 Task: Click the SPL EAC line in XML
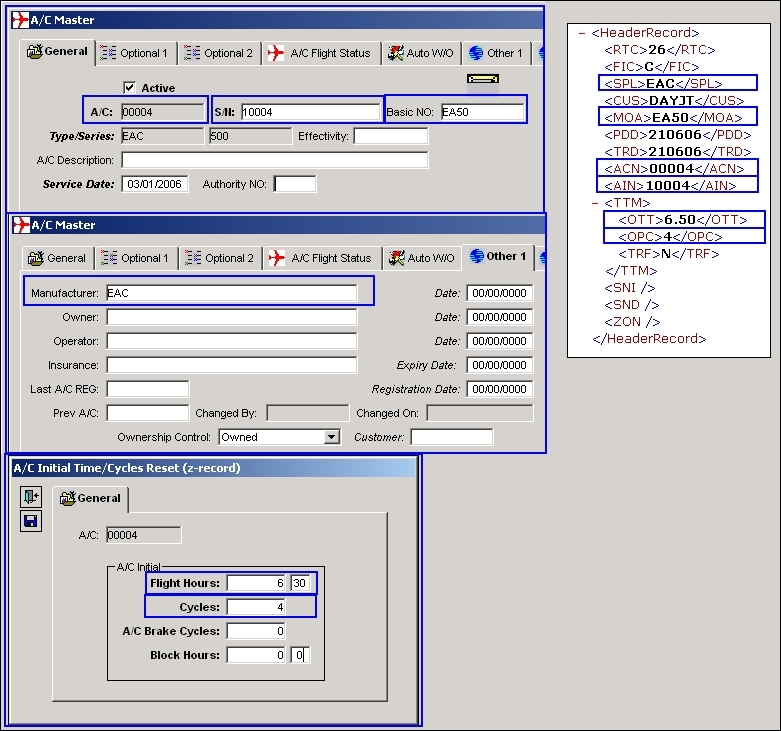[663, 83]
